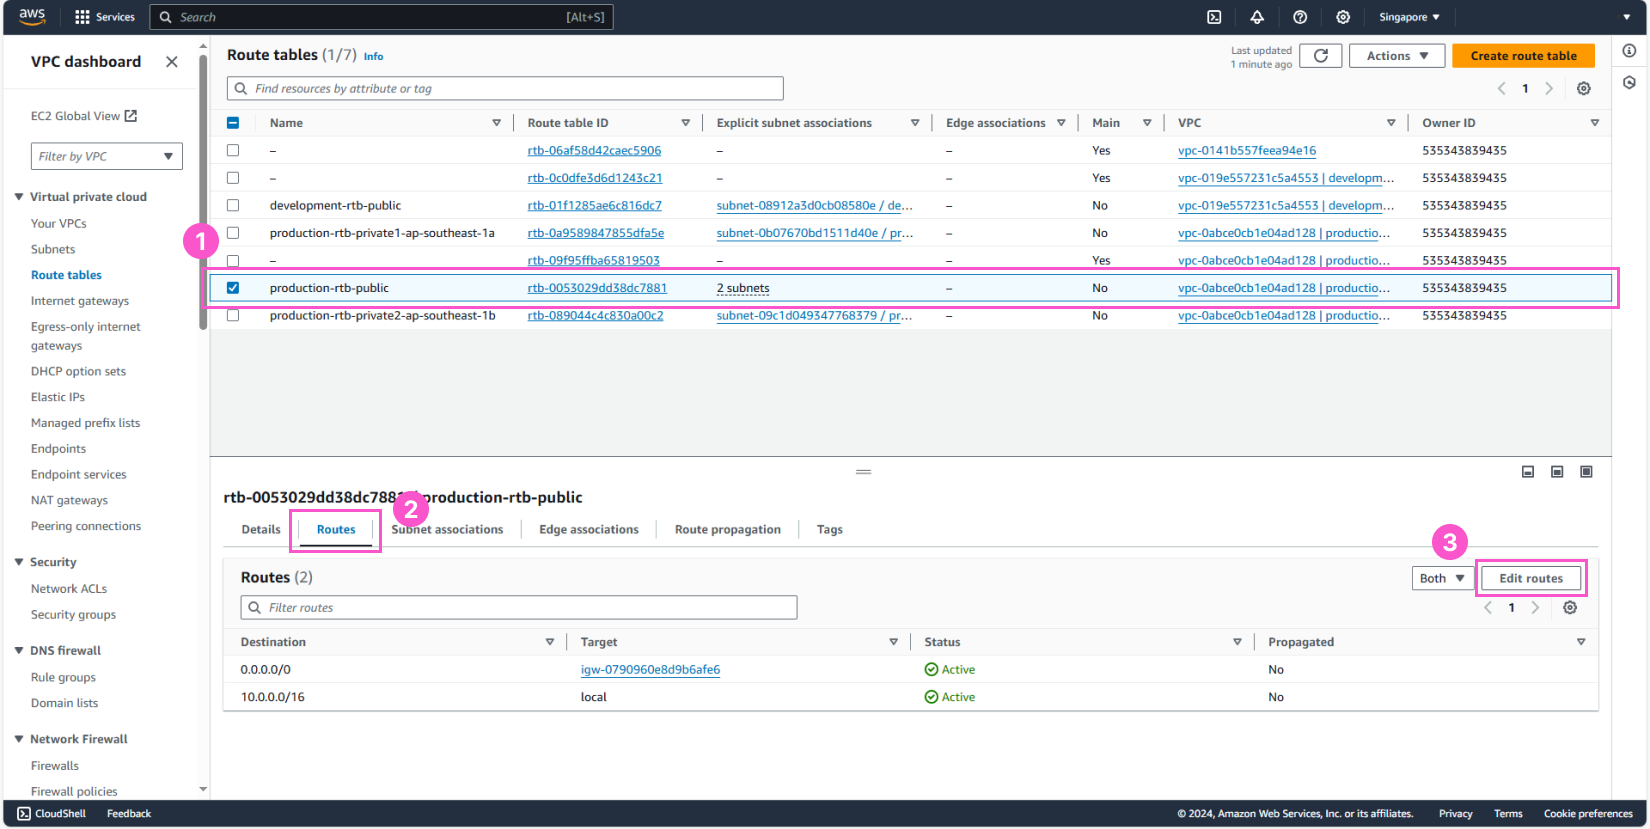Click the sidebar vertical scrollbar
The width and height of the screenshot is (1650, 829).
[204, 192]
